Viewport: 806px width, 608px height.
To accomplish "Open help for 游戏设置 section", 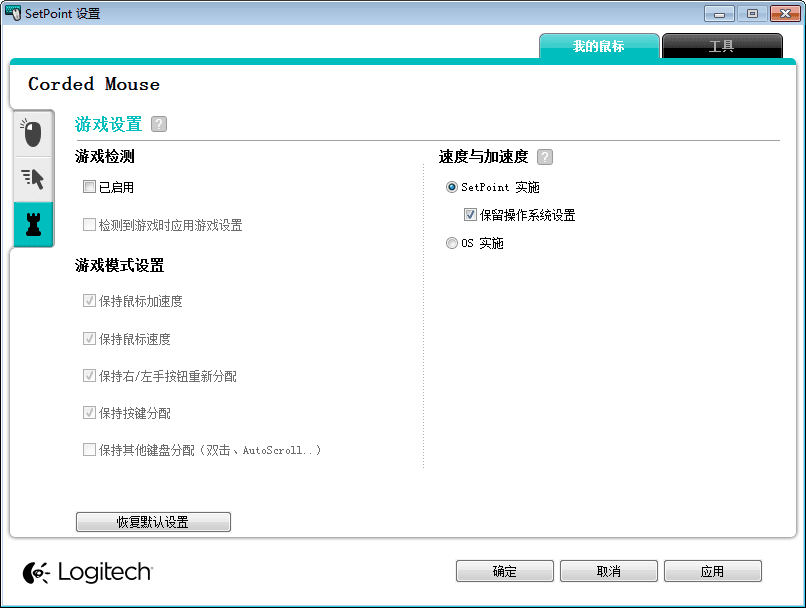I will tap(158, 123).
